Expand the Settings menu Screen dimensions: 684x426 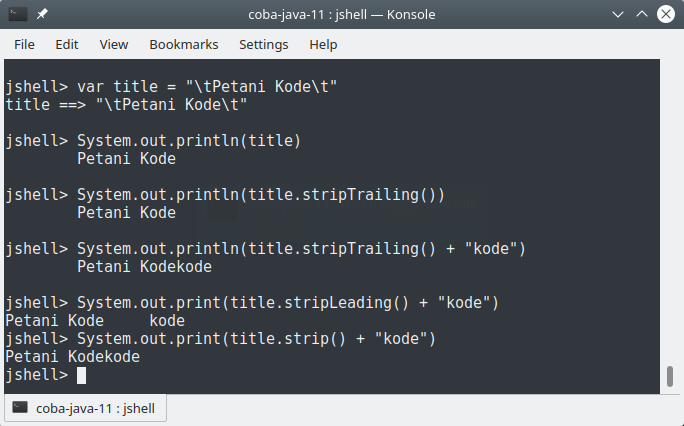click(264, 44)
